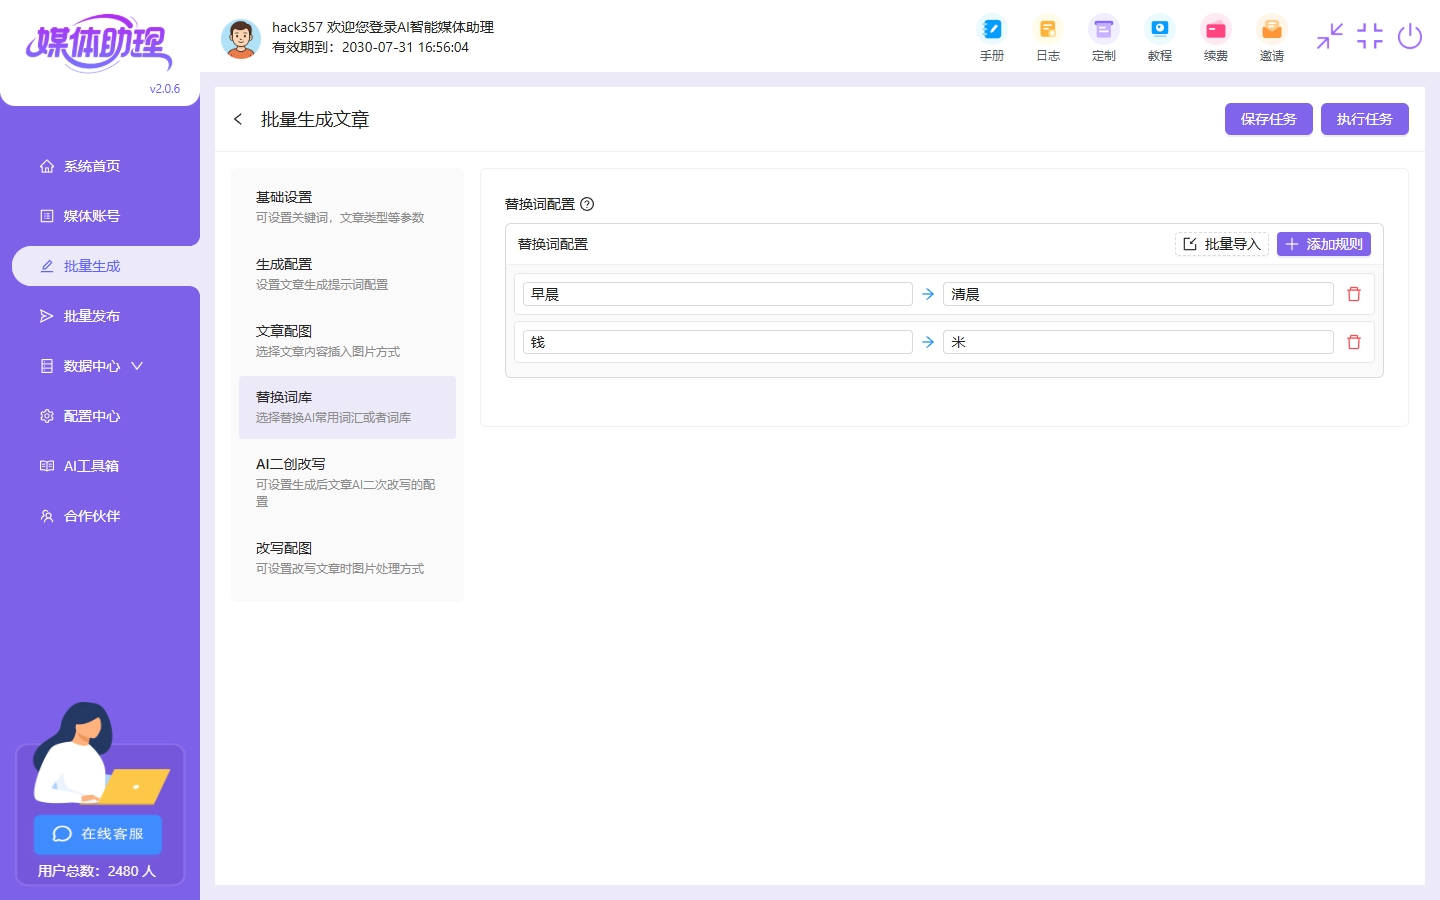1440x900 pixels.
Task: Click the 批量导入 button
Action: 1221,244
